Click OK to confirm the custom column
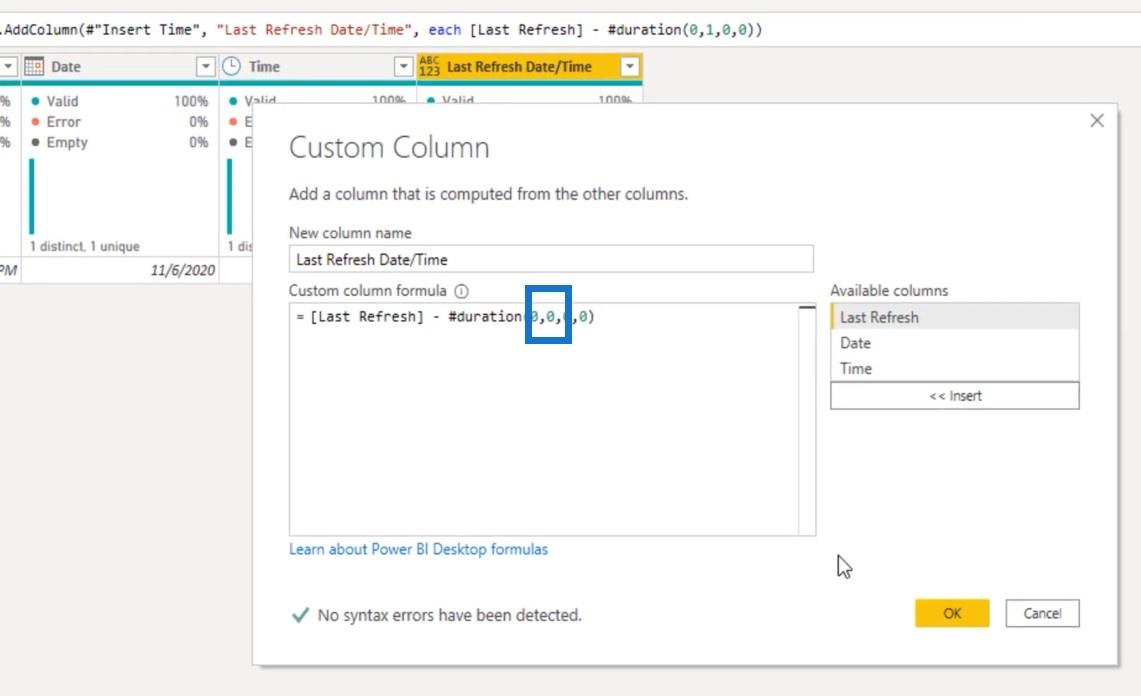 (x=952, y=613)
